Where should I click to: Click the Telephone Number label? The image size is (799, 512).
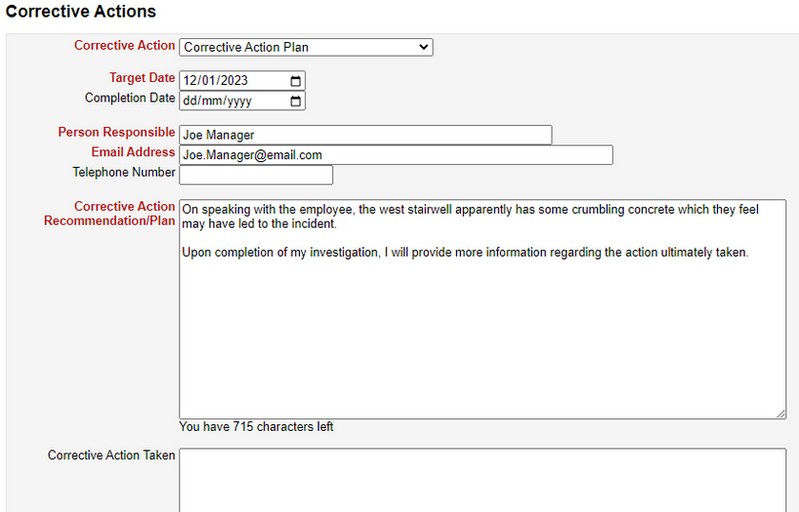tap(124, 172)
